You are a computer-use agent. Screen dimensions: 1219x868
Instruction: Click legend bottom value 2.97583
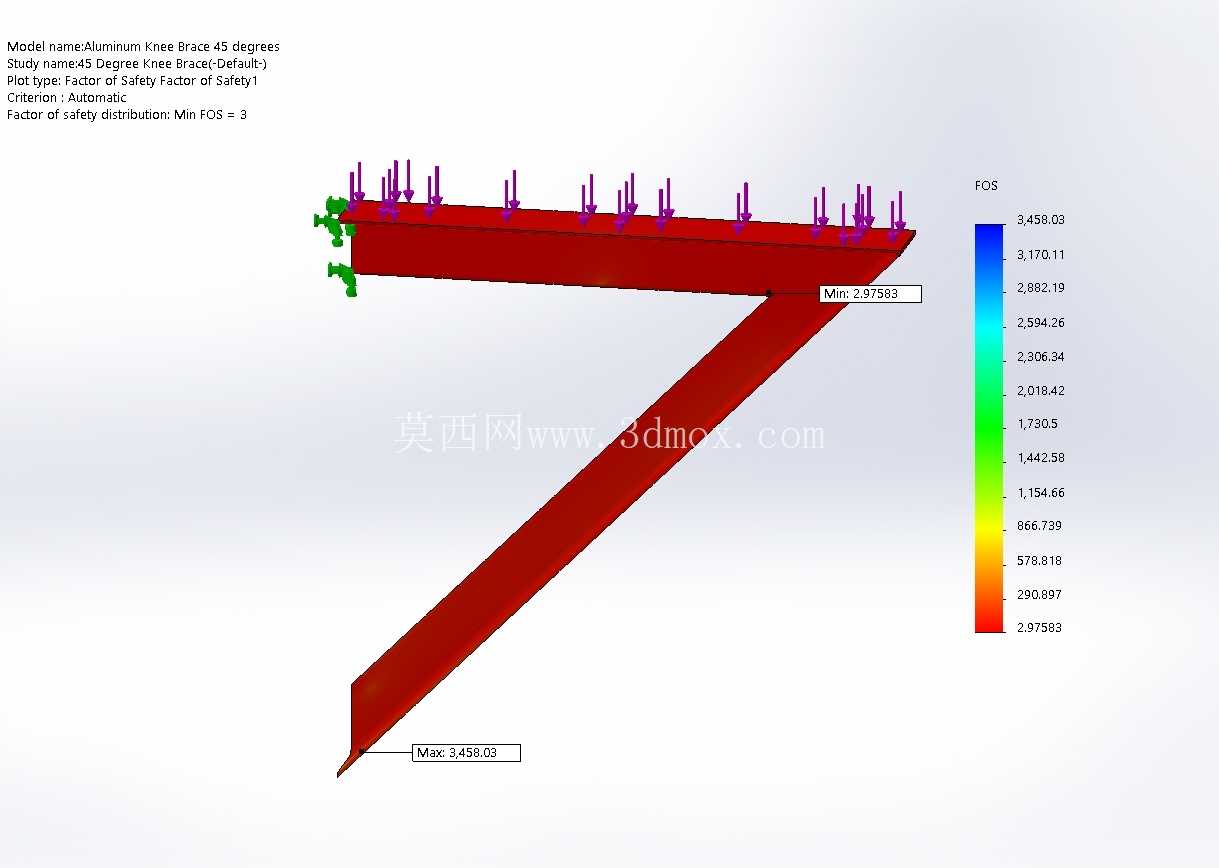pos(1039,628)
